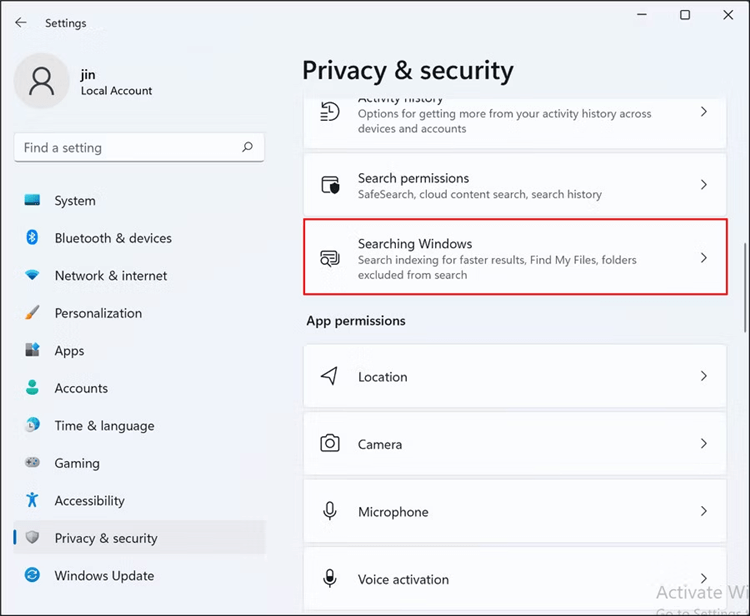
Task: Click the Voice activation mic icon
Action: [x=330, y=578]
